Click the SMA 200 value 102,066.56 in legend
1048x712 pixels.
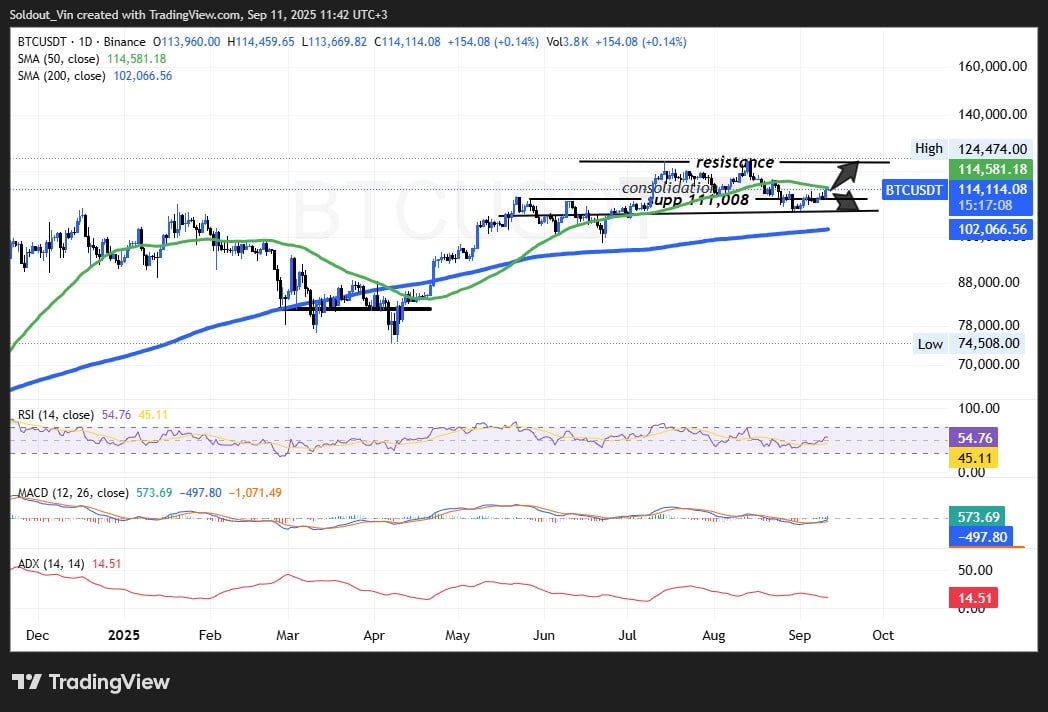[142, 76]
